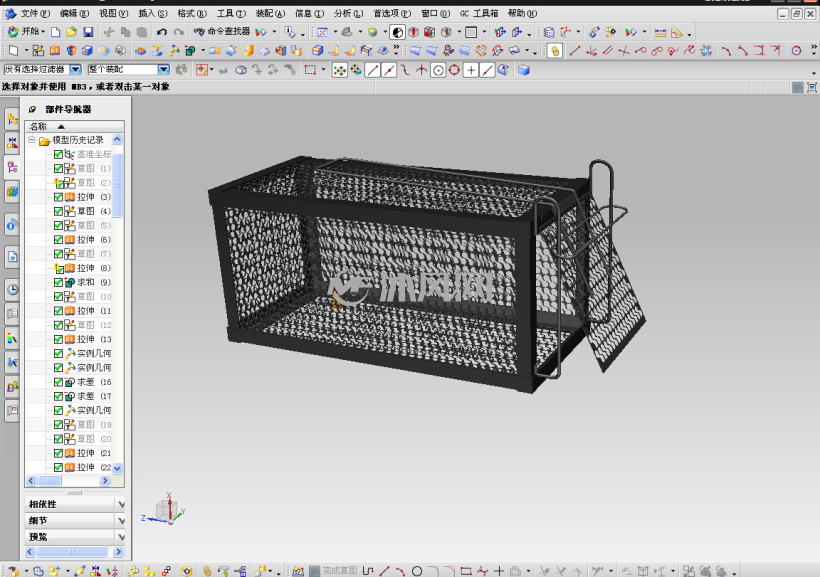Screen dimensions: 820x577
Task: Open the GC 工具箱 menu
Action: 479,14
